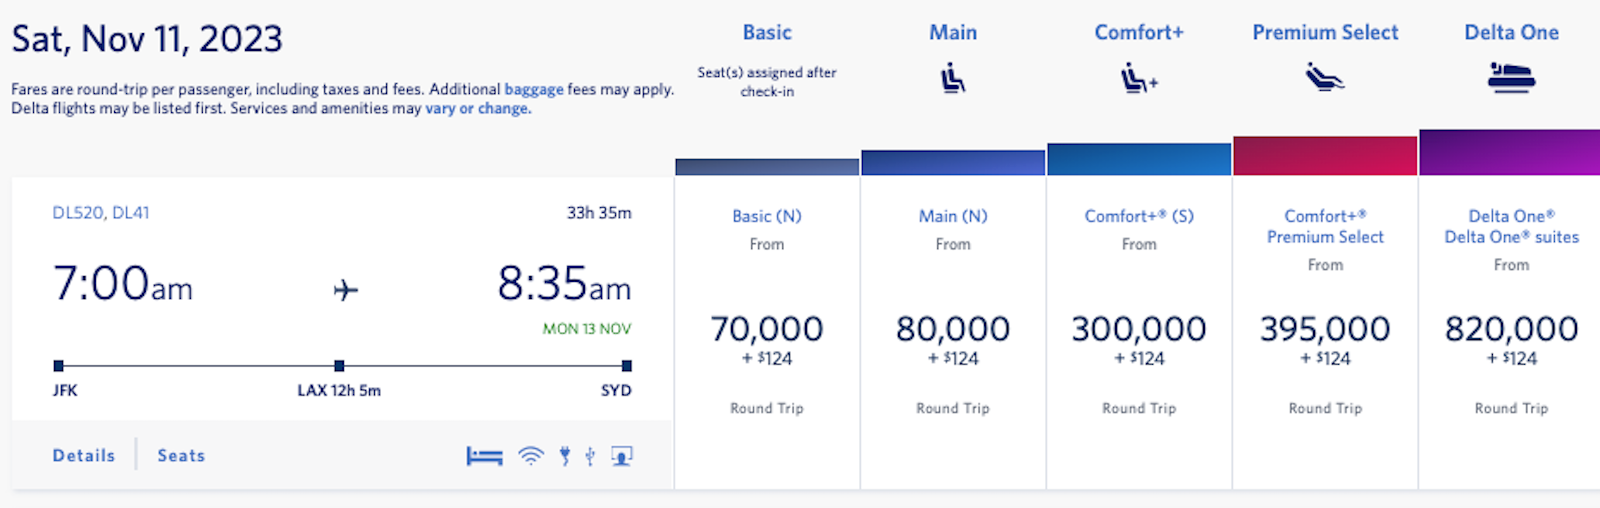Click the Comfort+ seat icon
This screenshot has height=508, width=1600.
point(1139,78)
